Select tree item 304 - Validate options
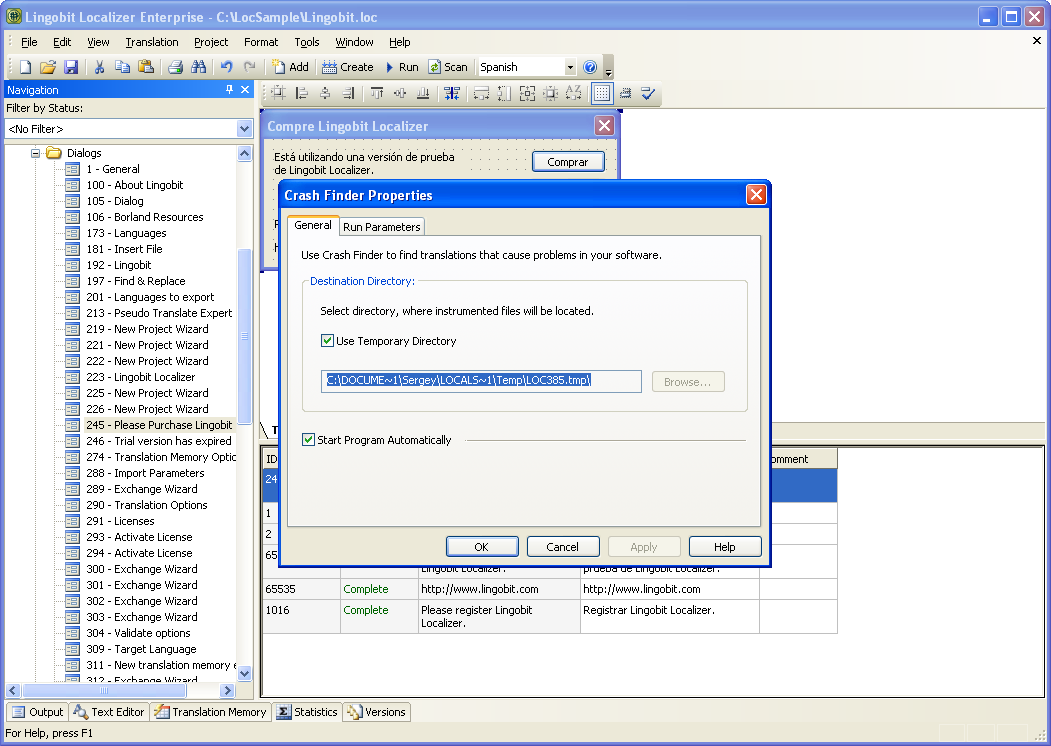 [x=139, y=633]
